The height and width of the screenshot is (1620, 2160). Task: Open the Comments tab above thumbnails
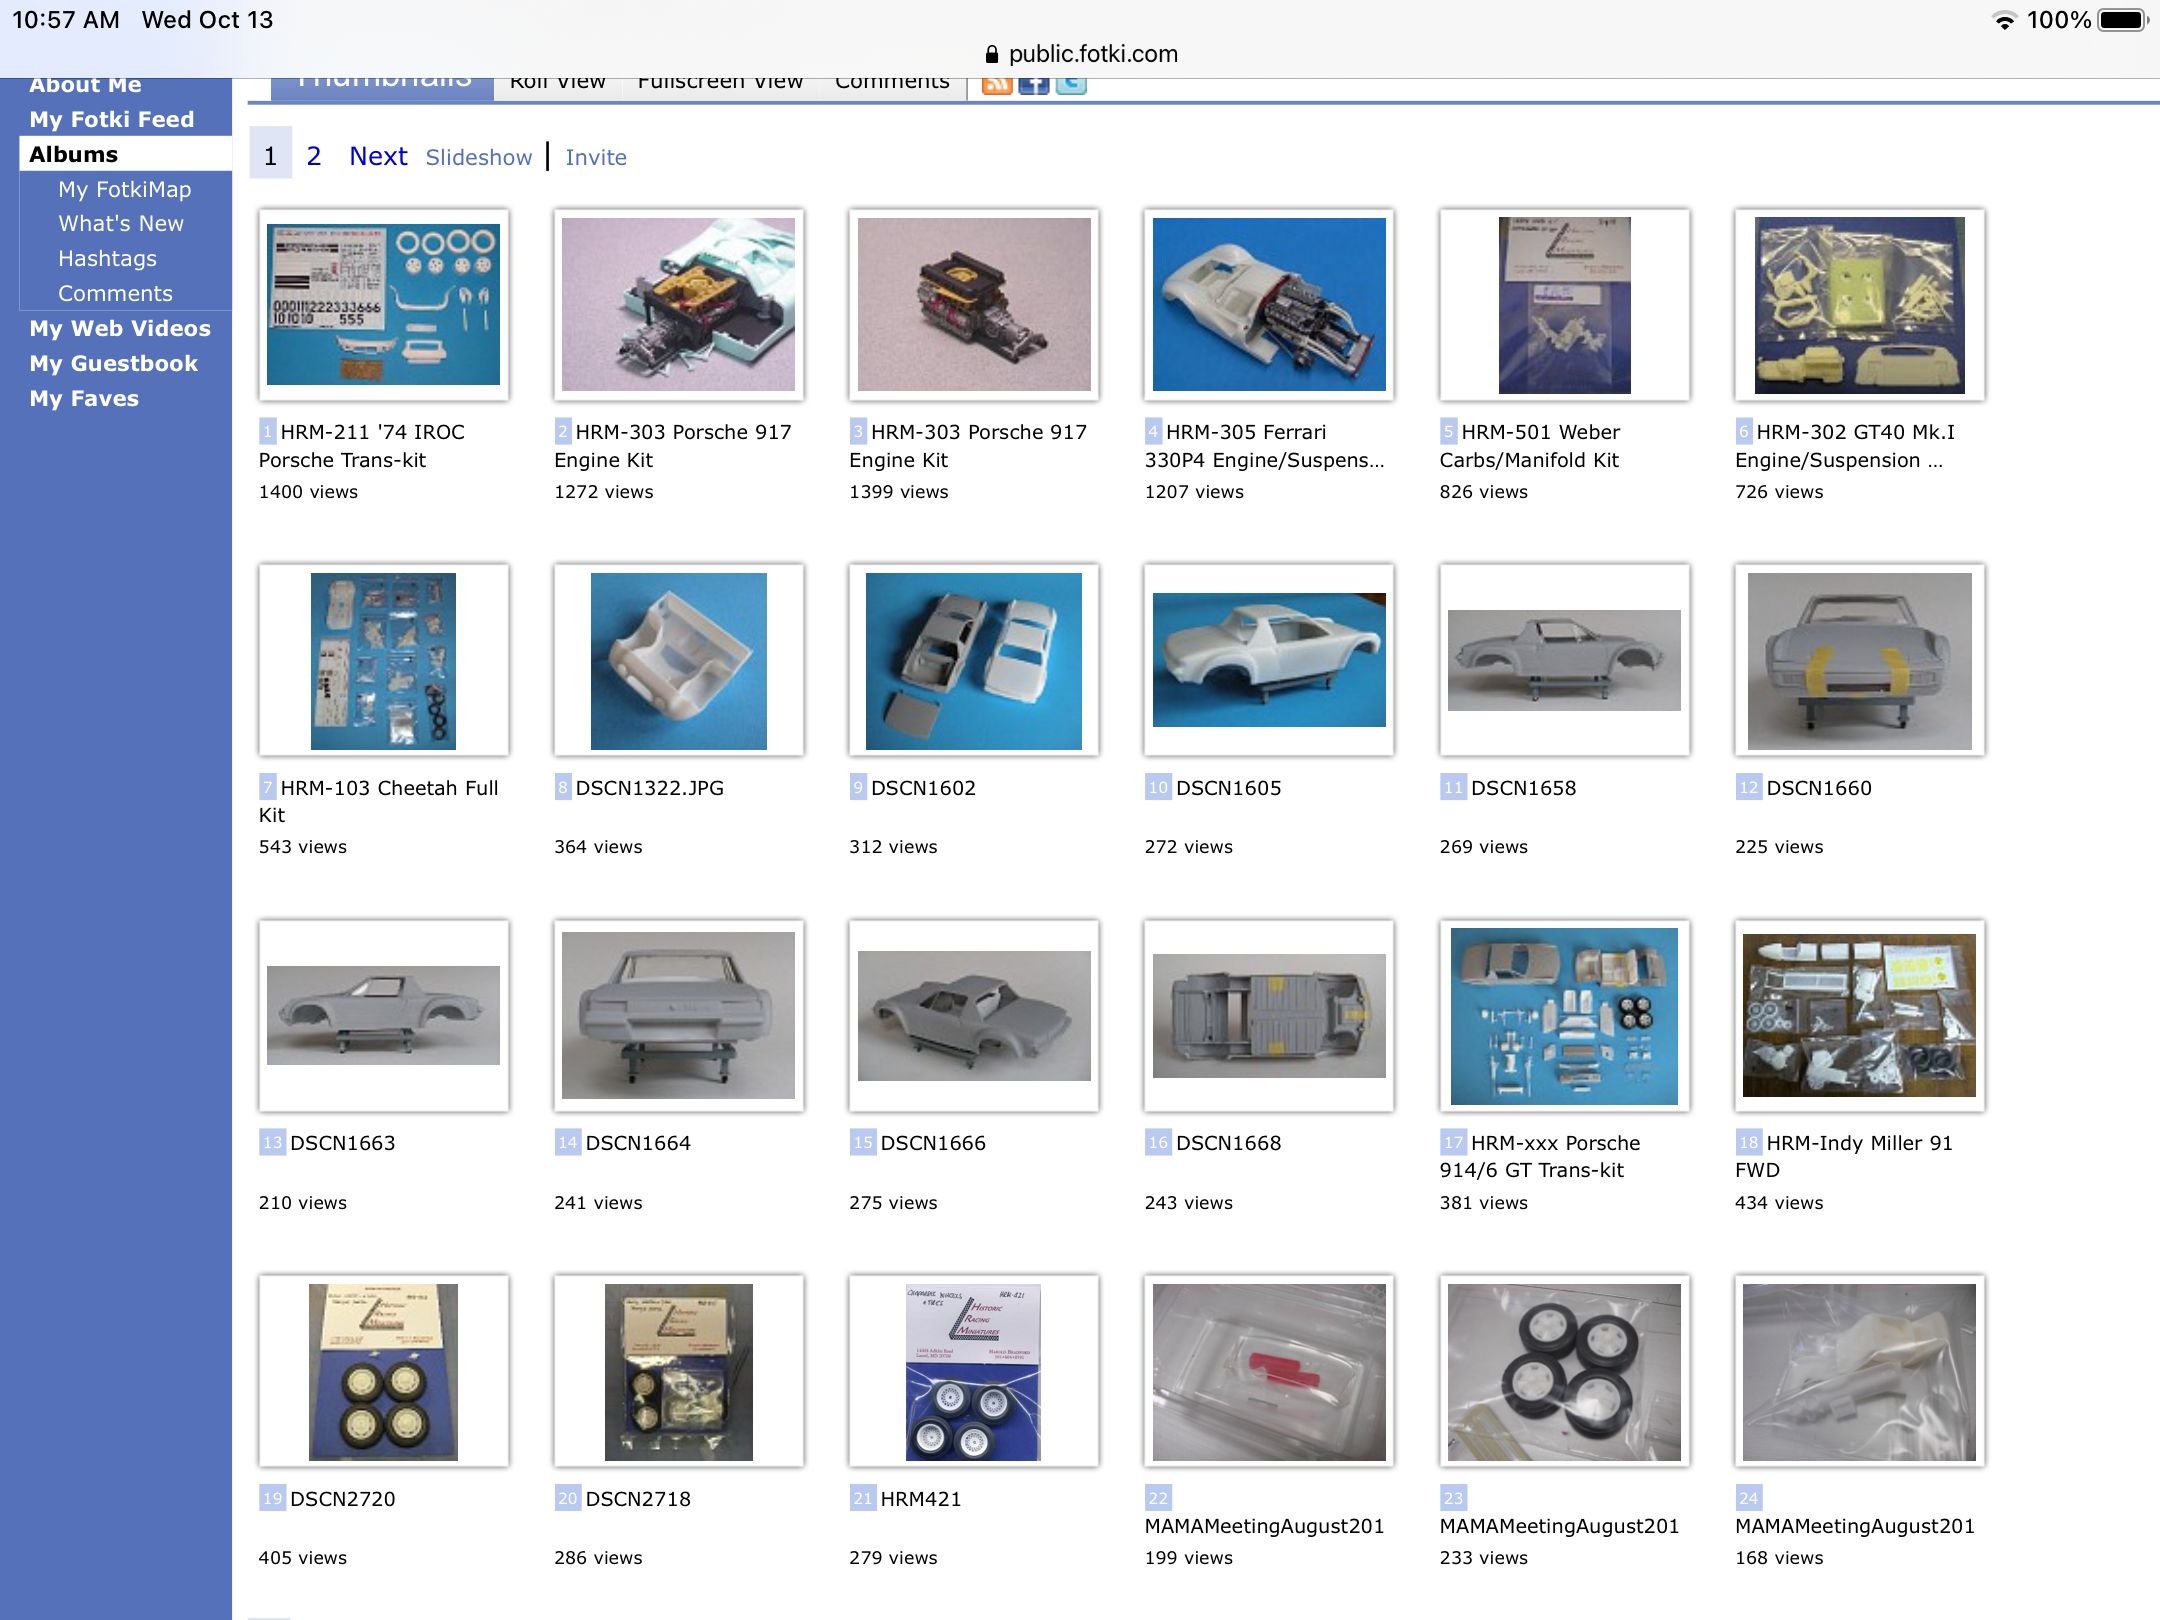(892, 86)
